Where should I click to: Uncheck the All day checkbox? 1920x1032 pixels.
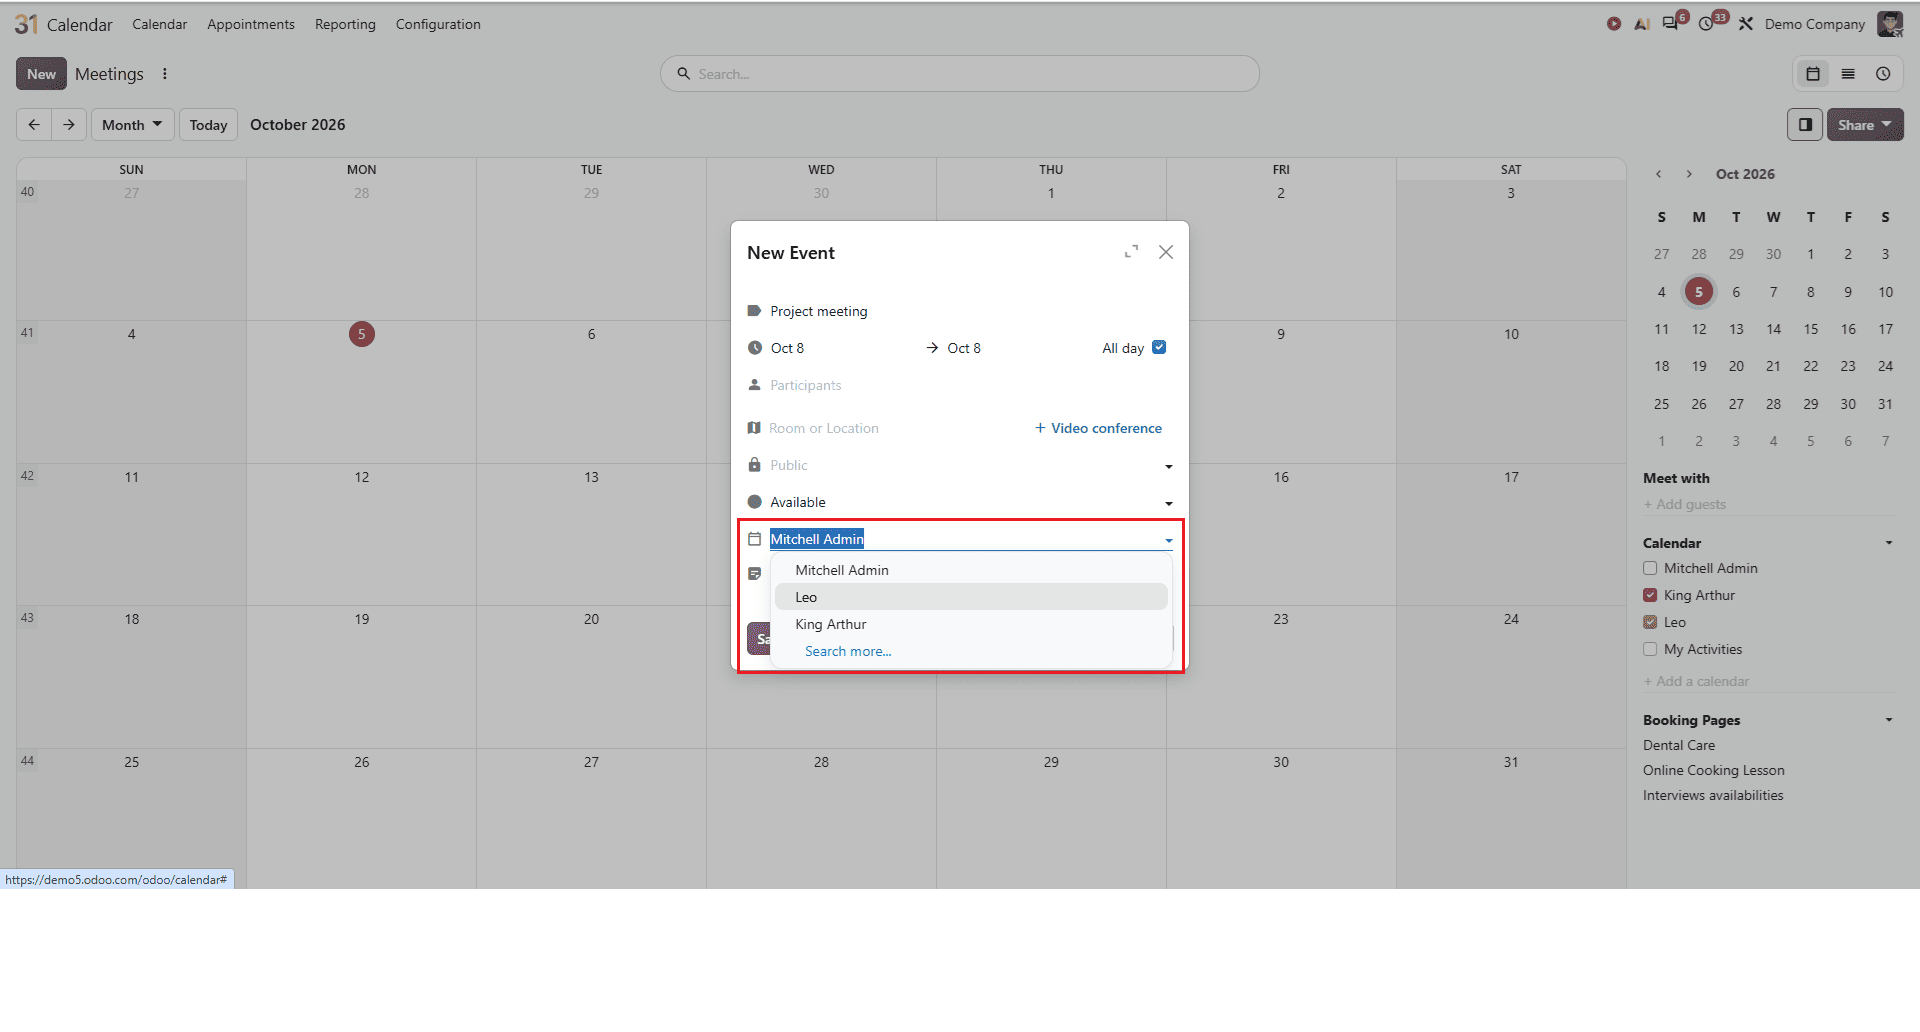(x=1159, y=347)
